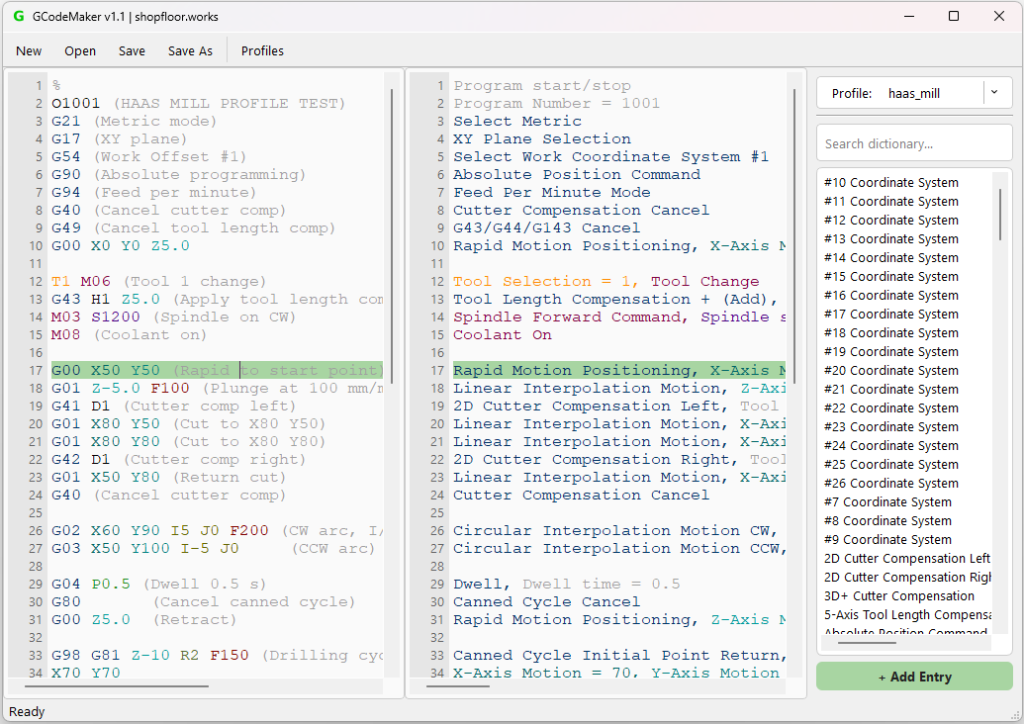The image size is (1024, 724).
Task: Select #10 Coordinate System entry
Action: pos(891,183)
